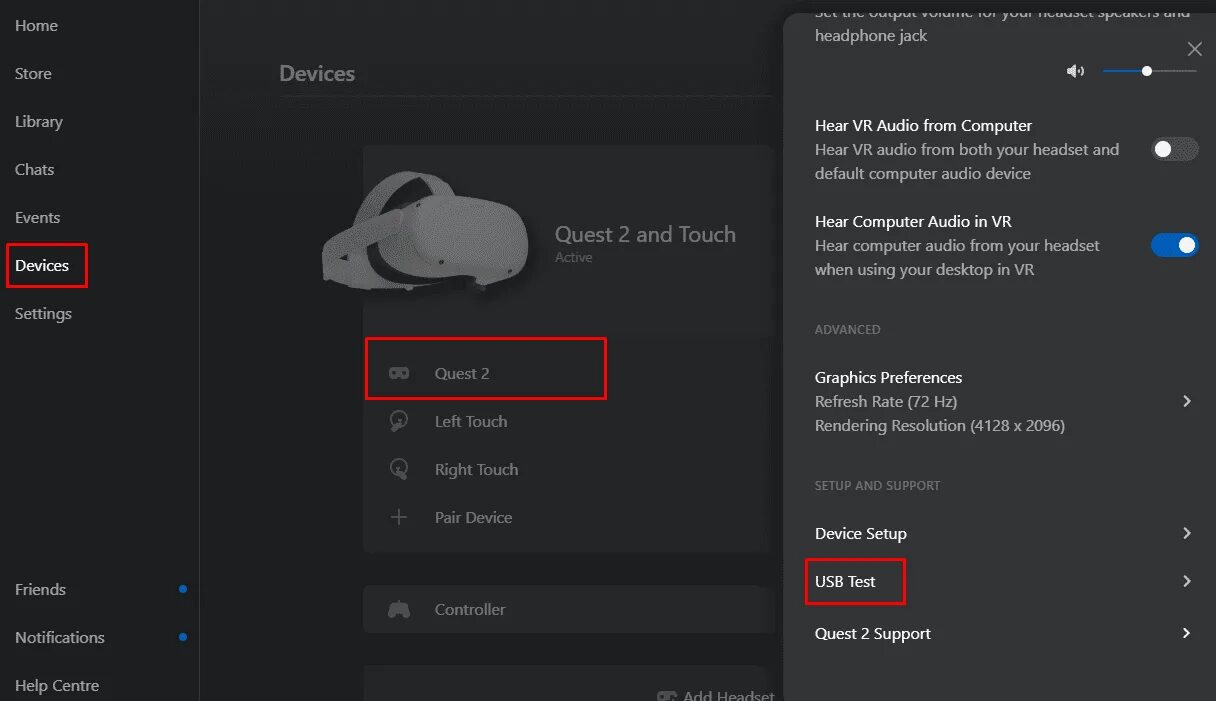Click the Quest 2 headset image
Screen dimensions: 1216x701
pos(425,232)
